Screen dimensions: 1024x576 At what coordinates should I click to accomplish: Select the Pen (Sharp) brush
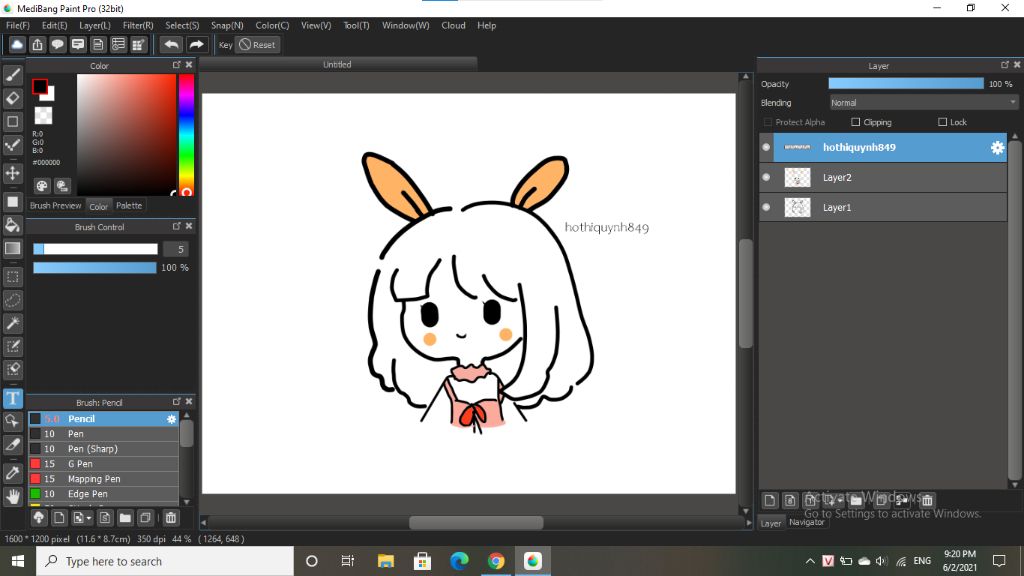(103, 449)
